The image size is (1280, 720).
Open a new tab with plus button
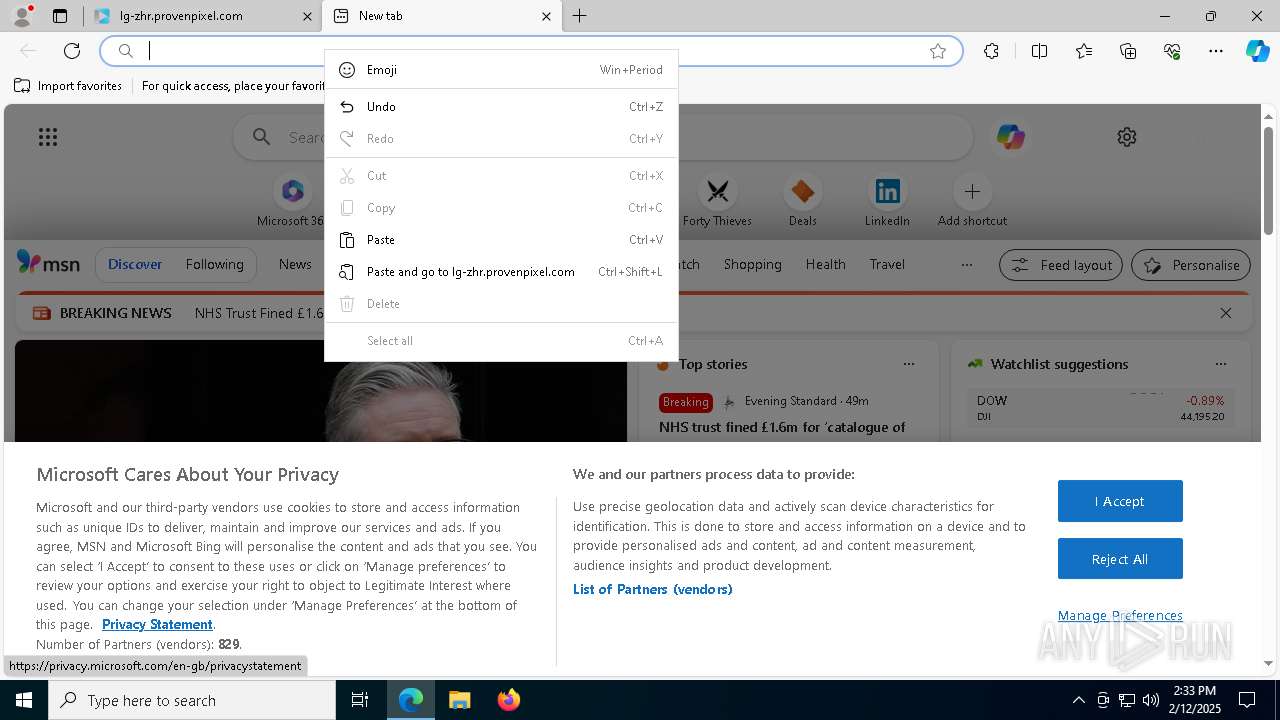coord(580,16)
